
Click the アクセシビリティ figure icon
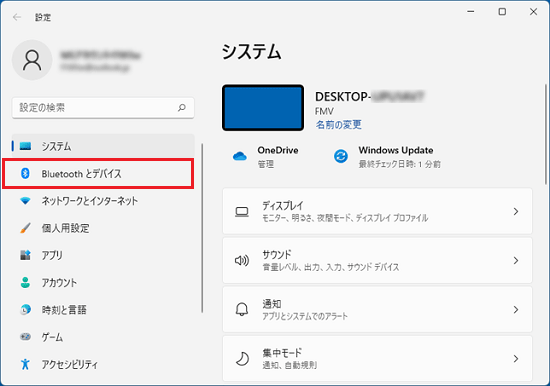tap(25, 364)
